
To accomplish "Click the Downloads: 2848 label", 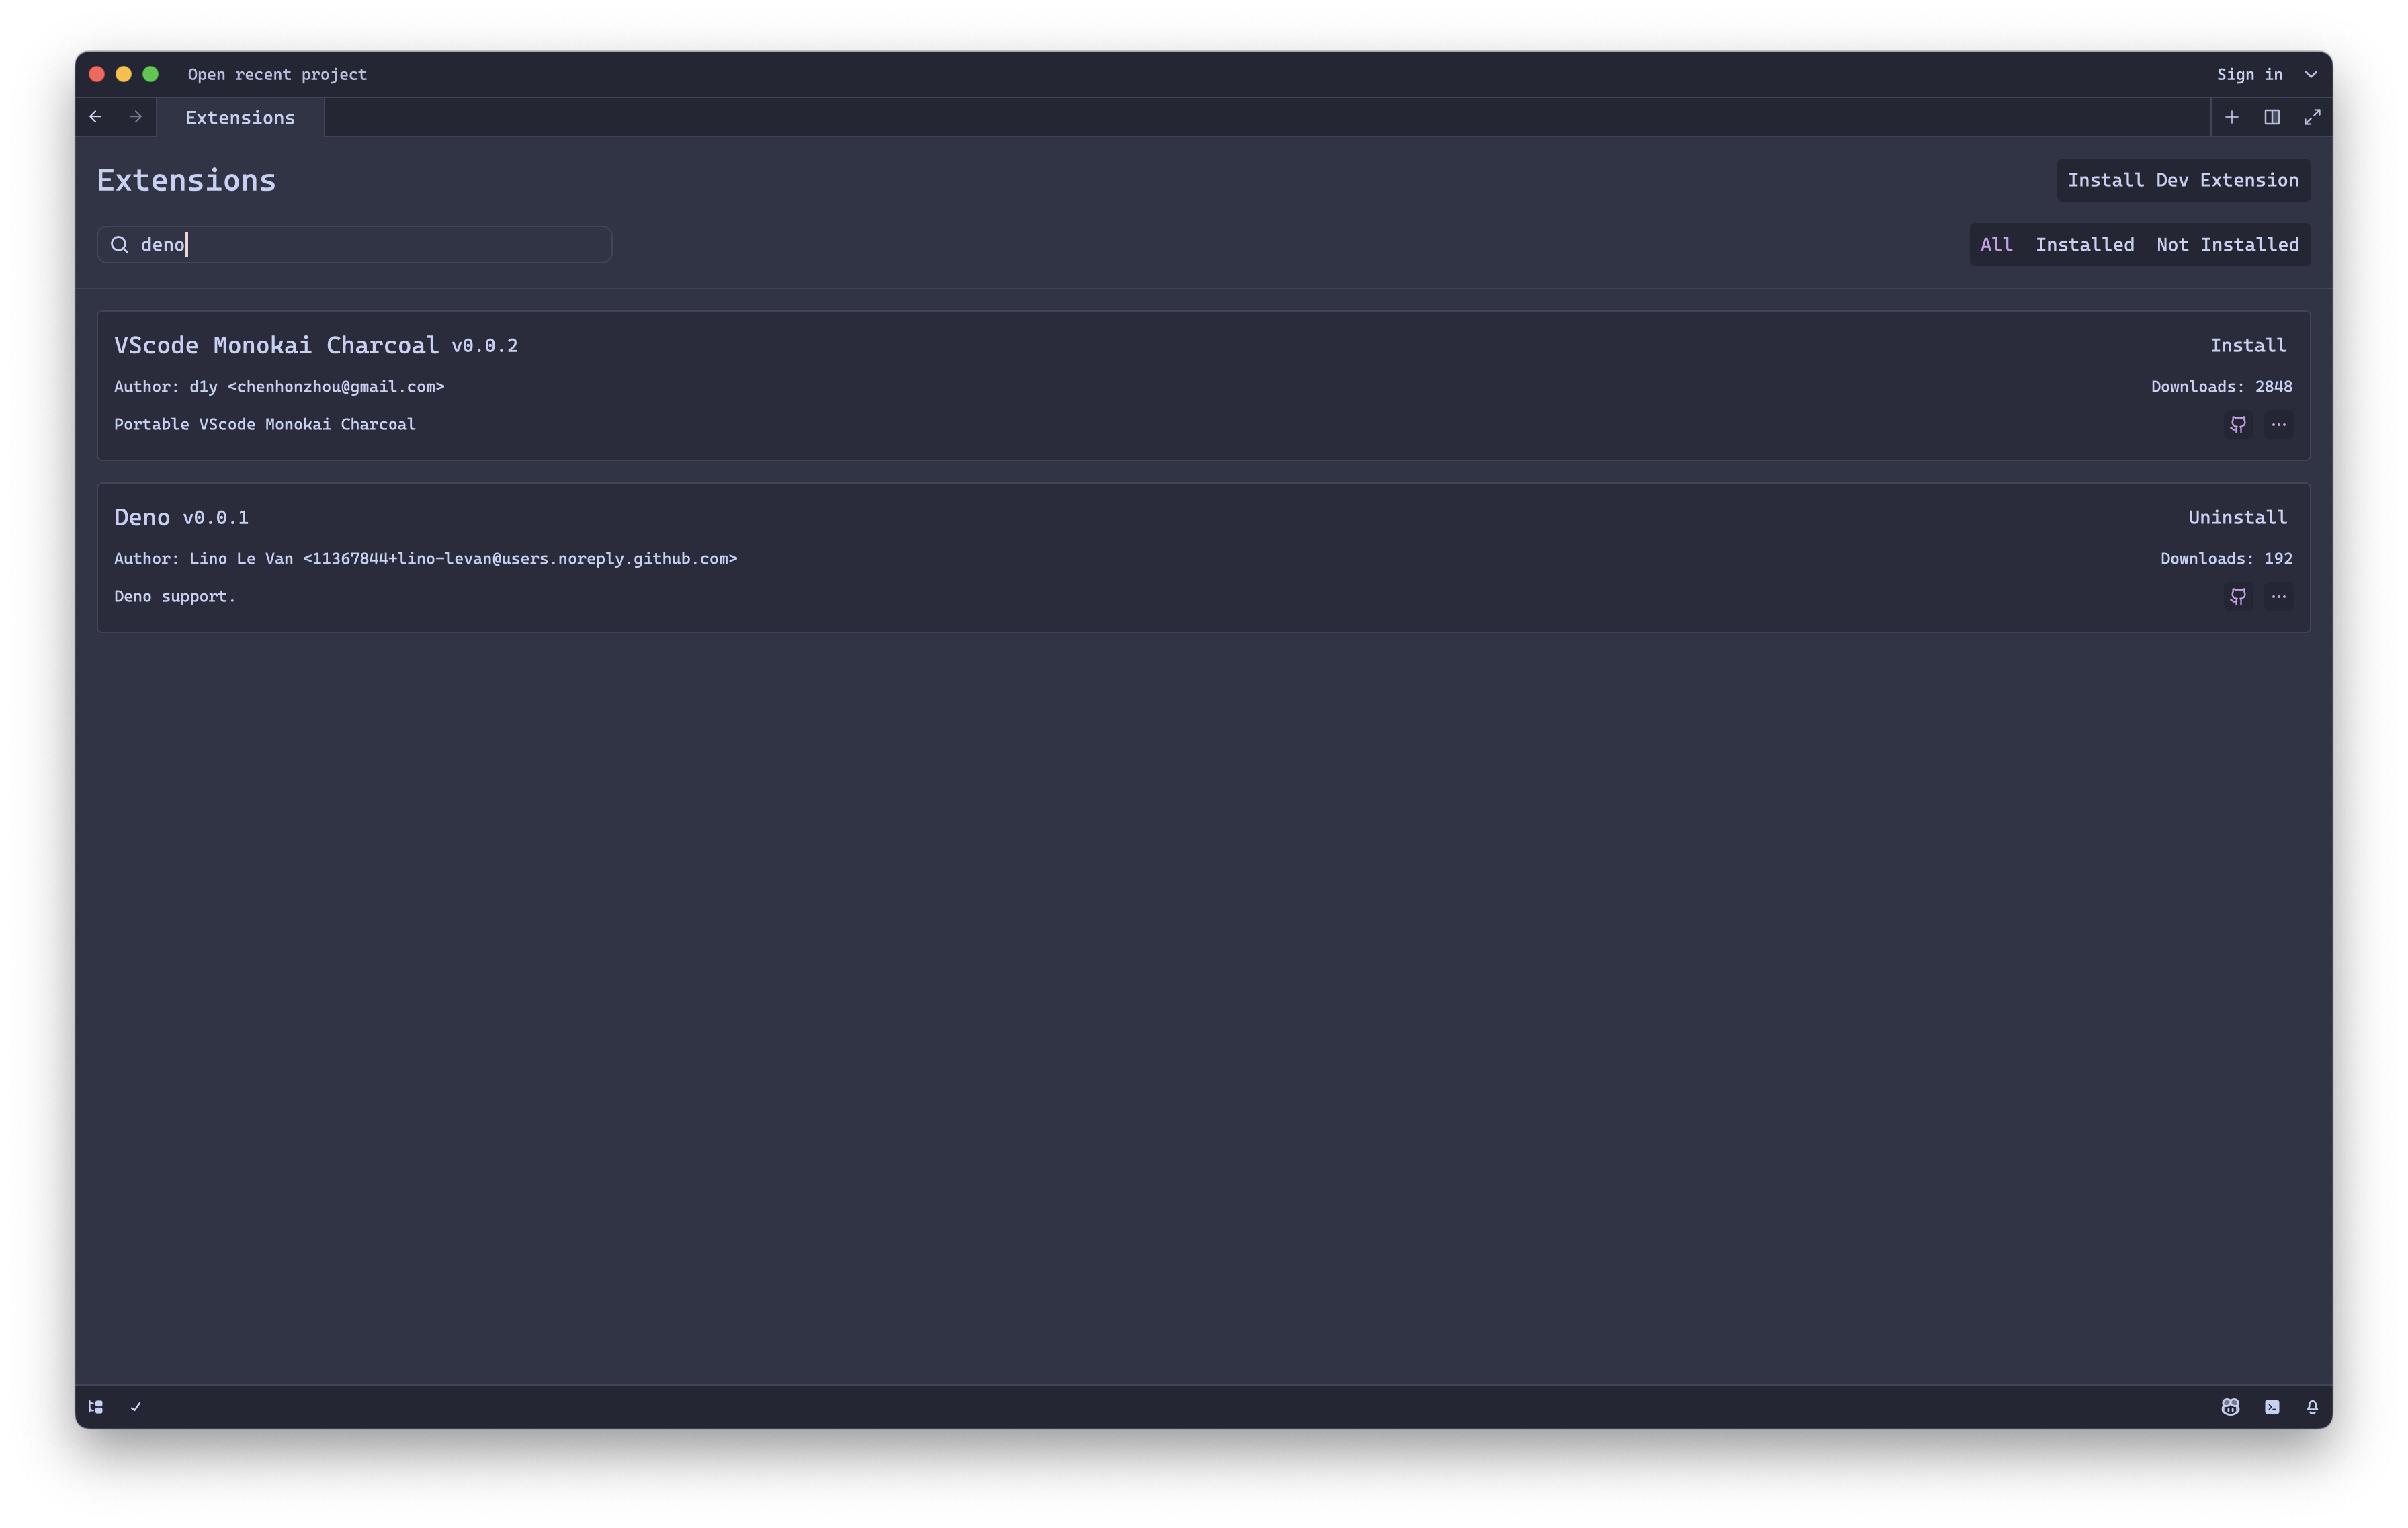I will pyautogui.click(x=2221, y=387).
